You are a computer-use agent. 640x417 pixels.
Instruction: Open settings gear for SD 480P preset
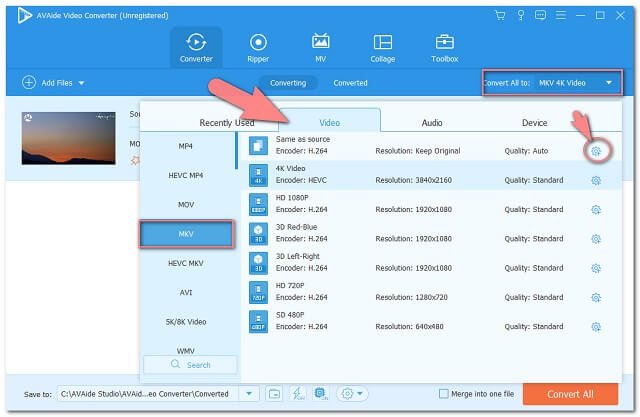click(596, 327)
